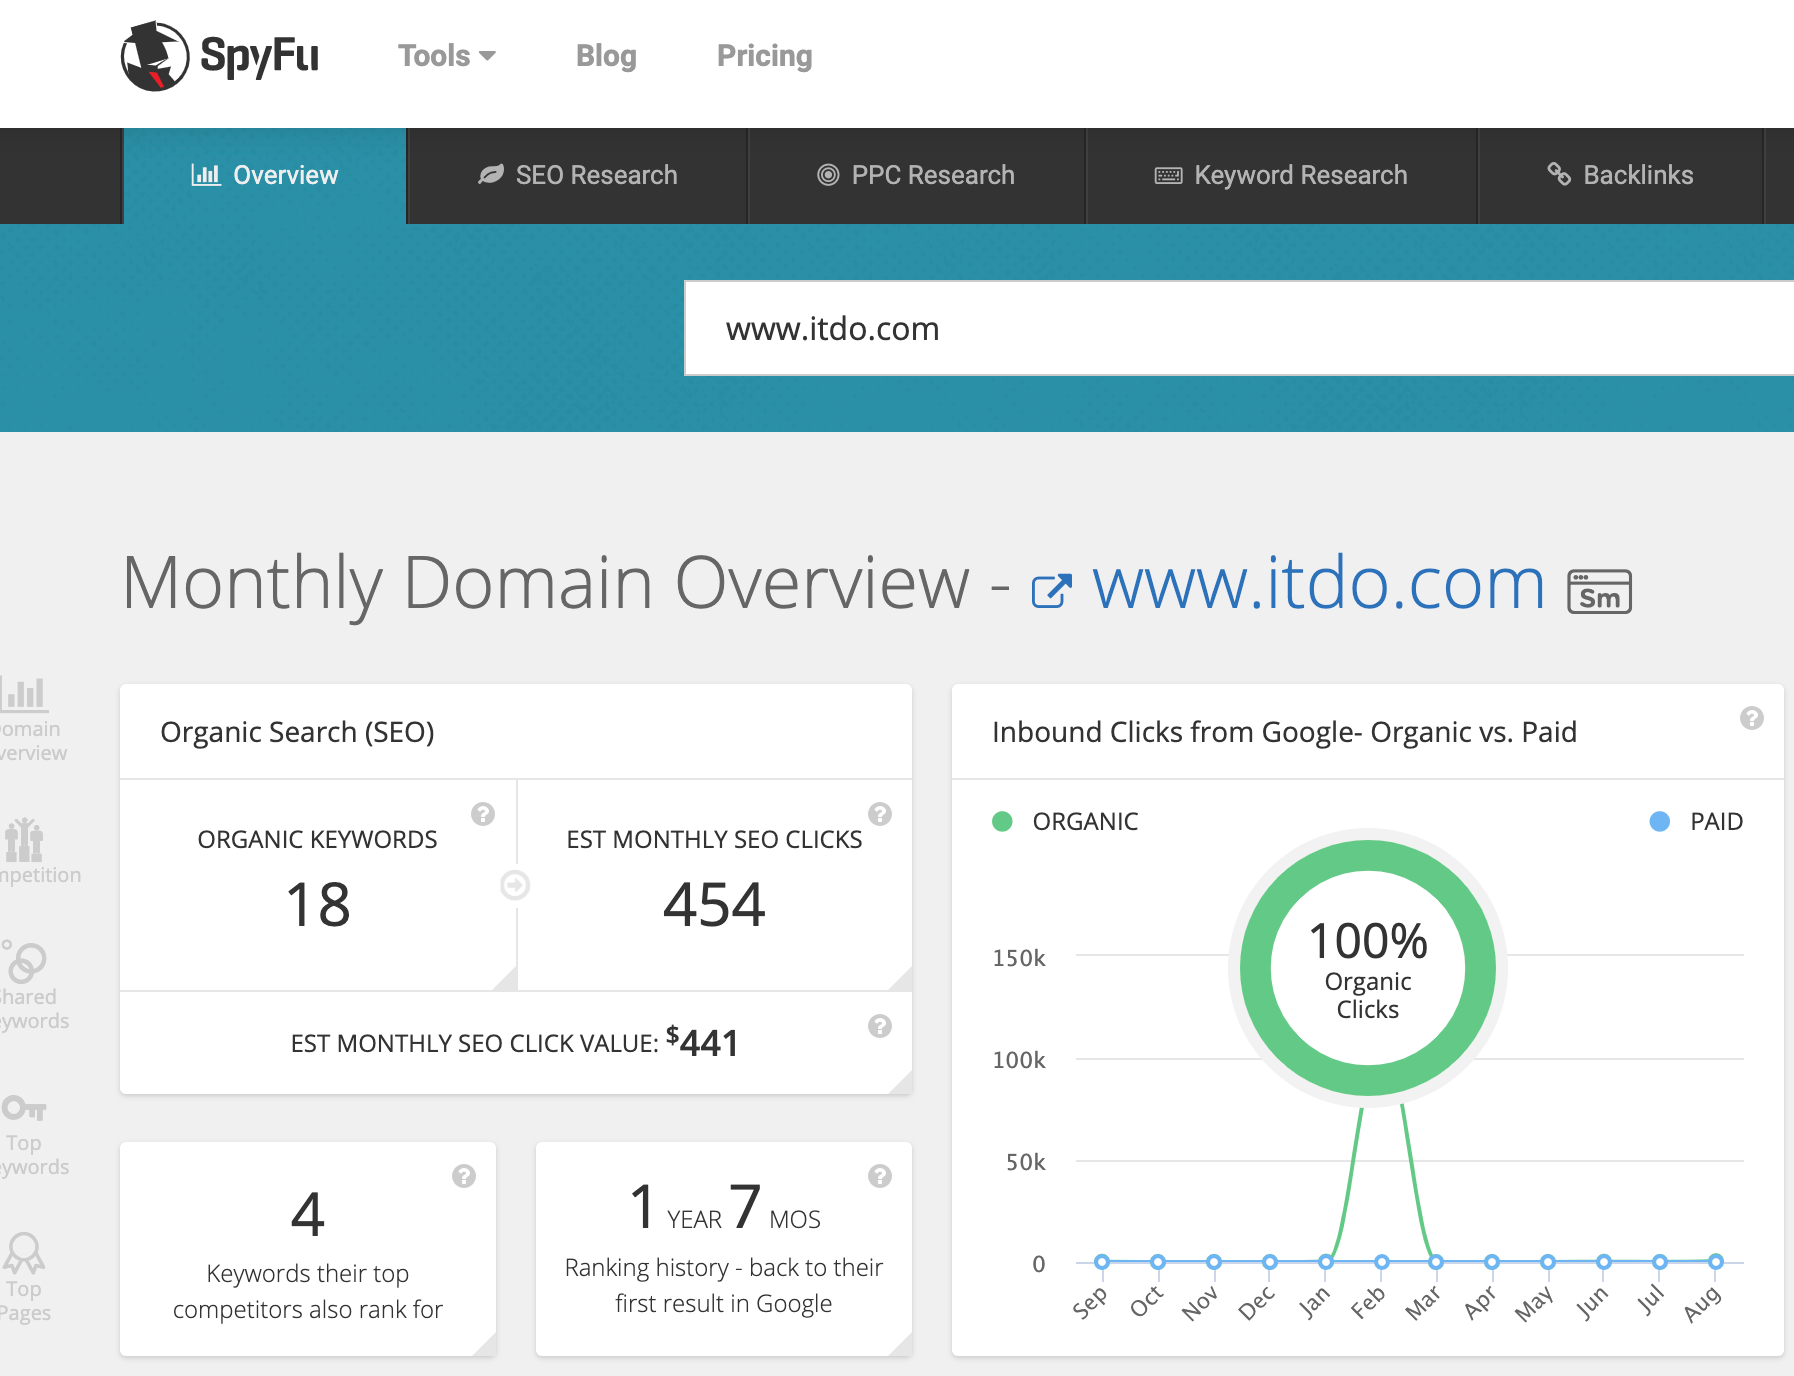Open www.itdo.com link in heading
The height and width of the screenshot is (1376, 1794).
(x=1319, y=584)
